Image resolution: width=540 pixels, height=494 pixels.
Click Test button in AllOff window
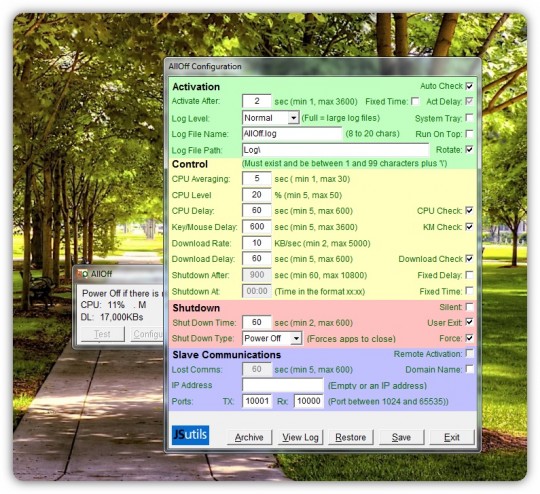click(102, 334)
